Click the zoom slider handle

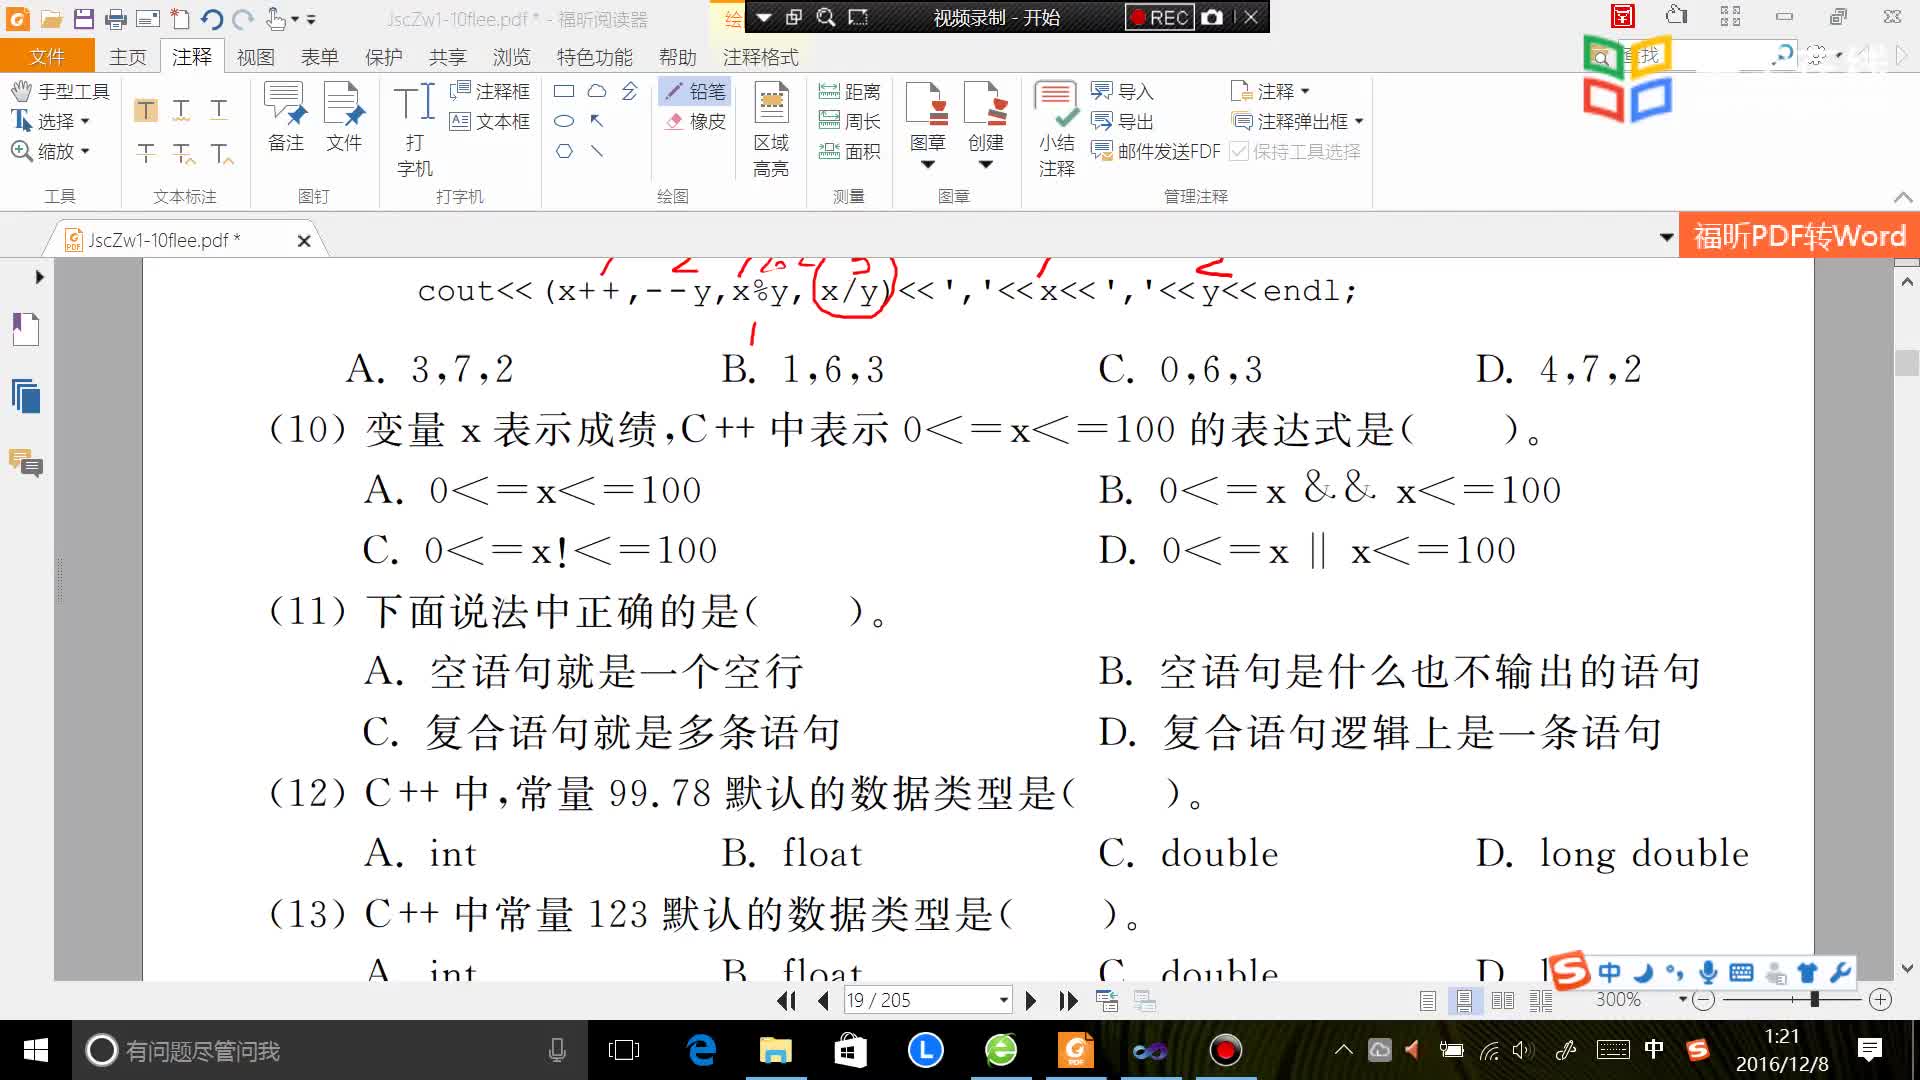(1814, 999)
